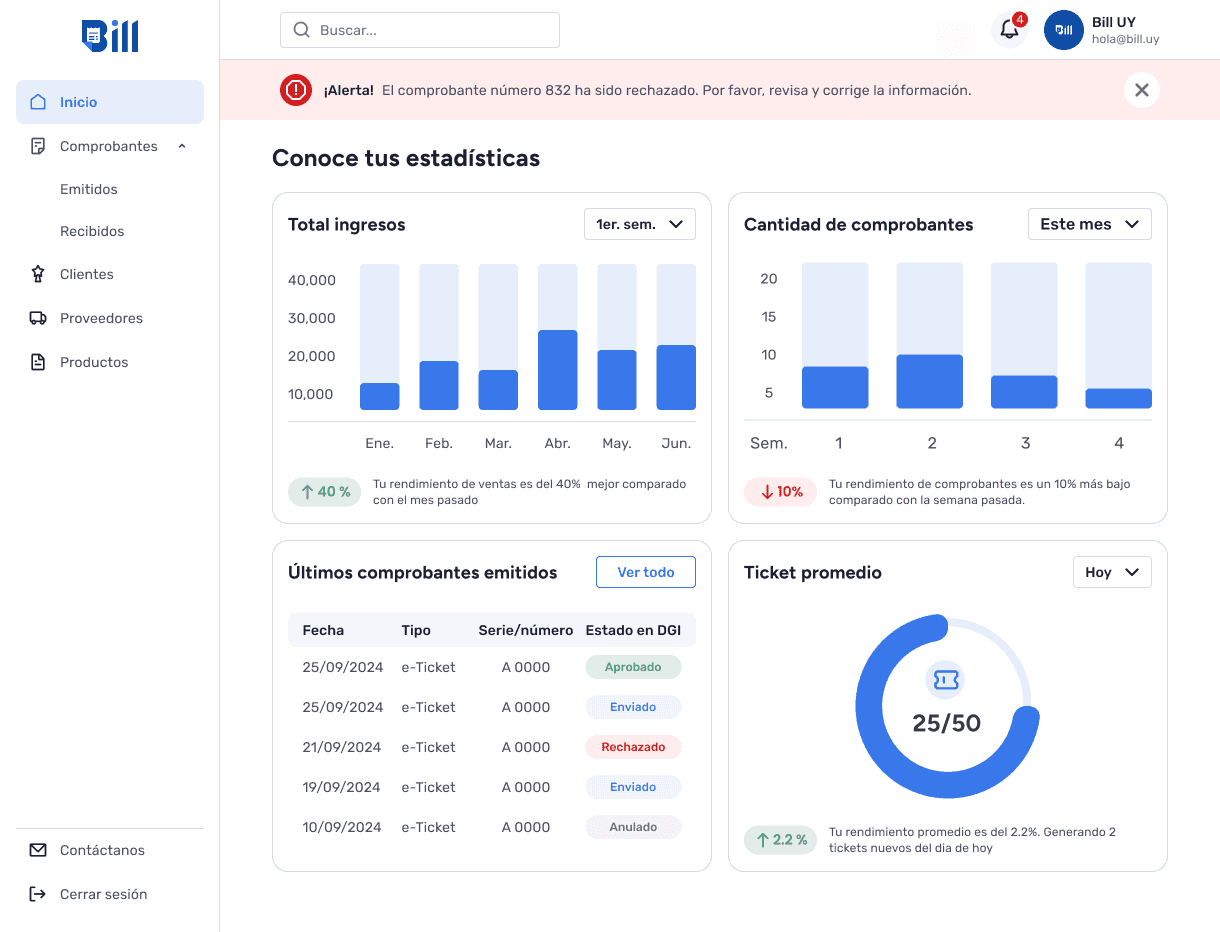Collapse the Comprobantes submenu chevron

(182, 146)
